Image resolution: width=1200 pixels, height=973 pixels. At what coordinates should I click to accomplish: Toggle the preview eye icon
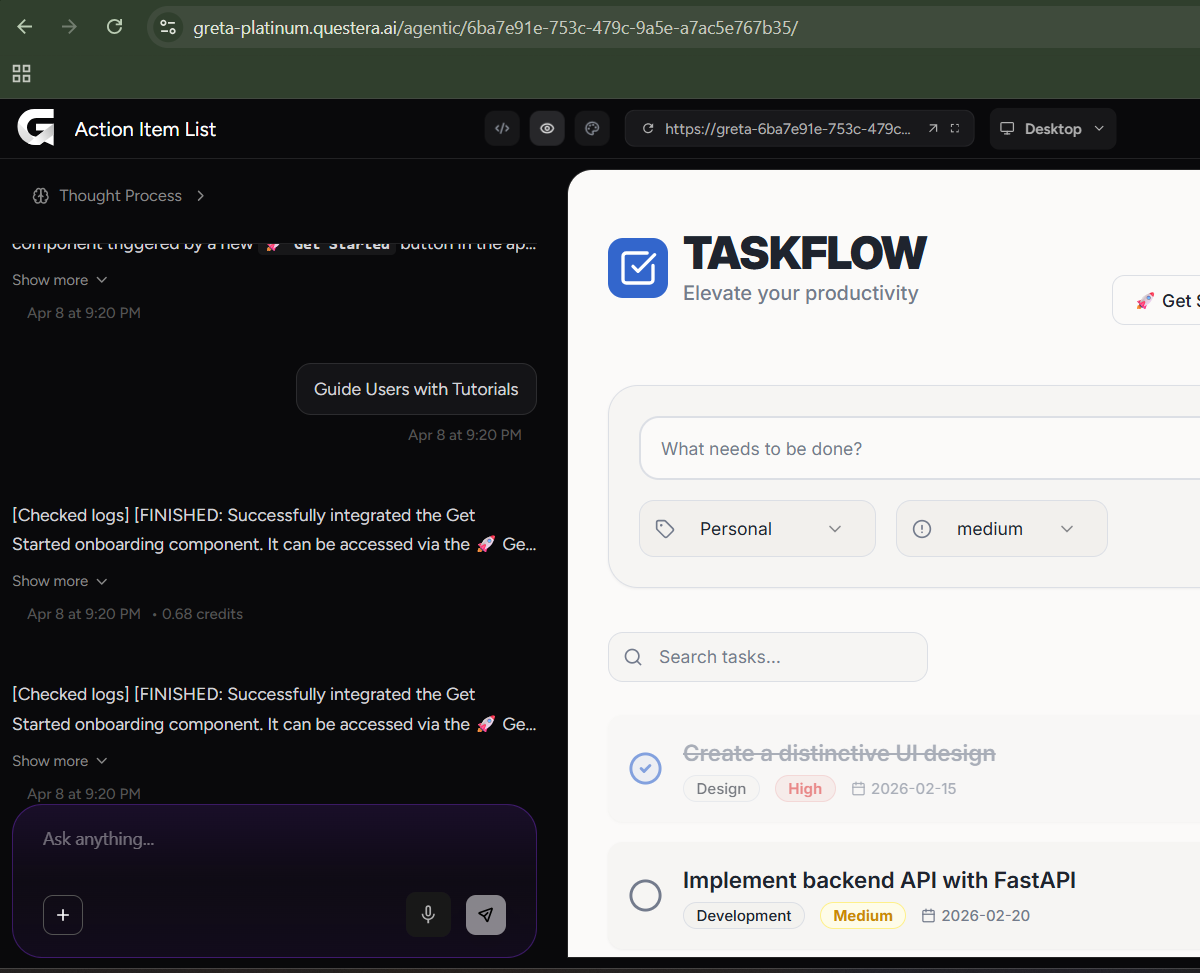[547, 128]
